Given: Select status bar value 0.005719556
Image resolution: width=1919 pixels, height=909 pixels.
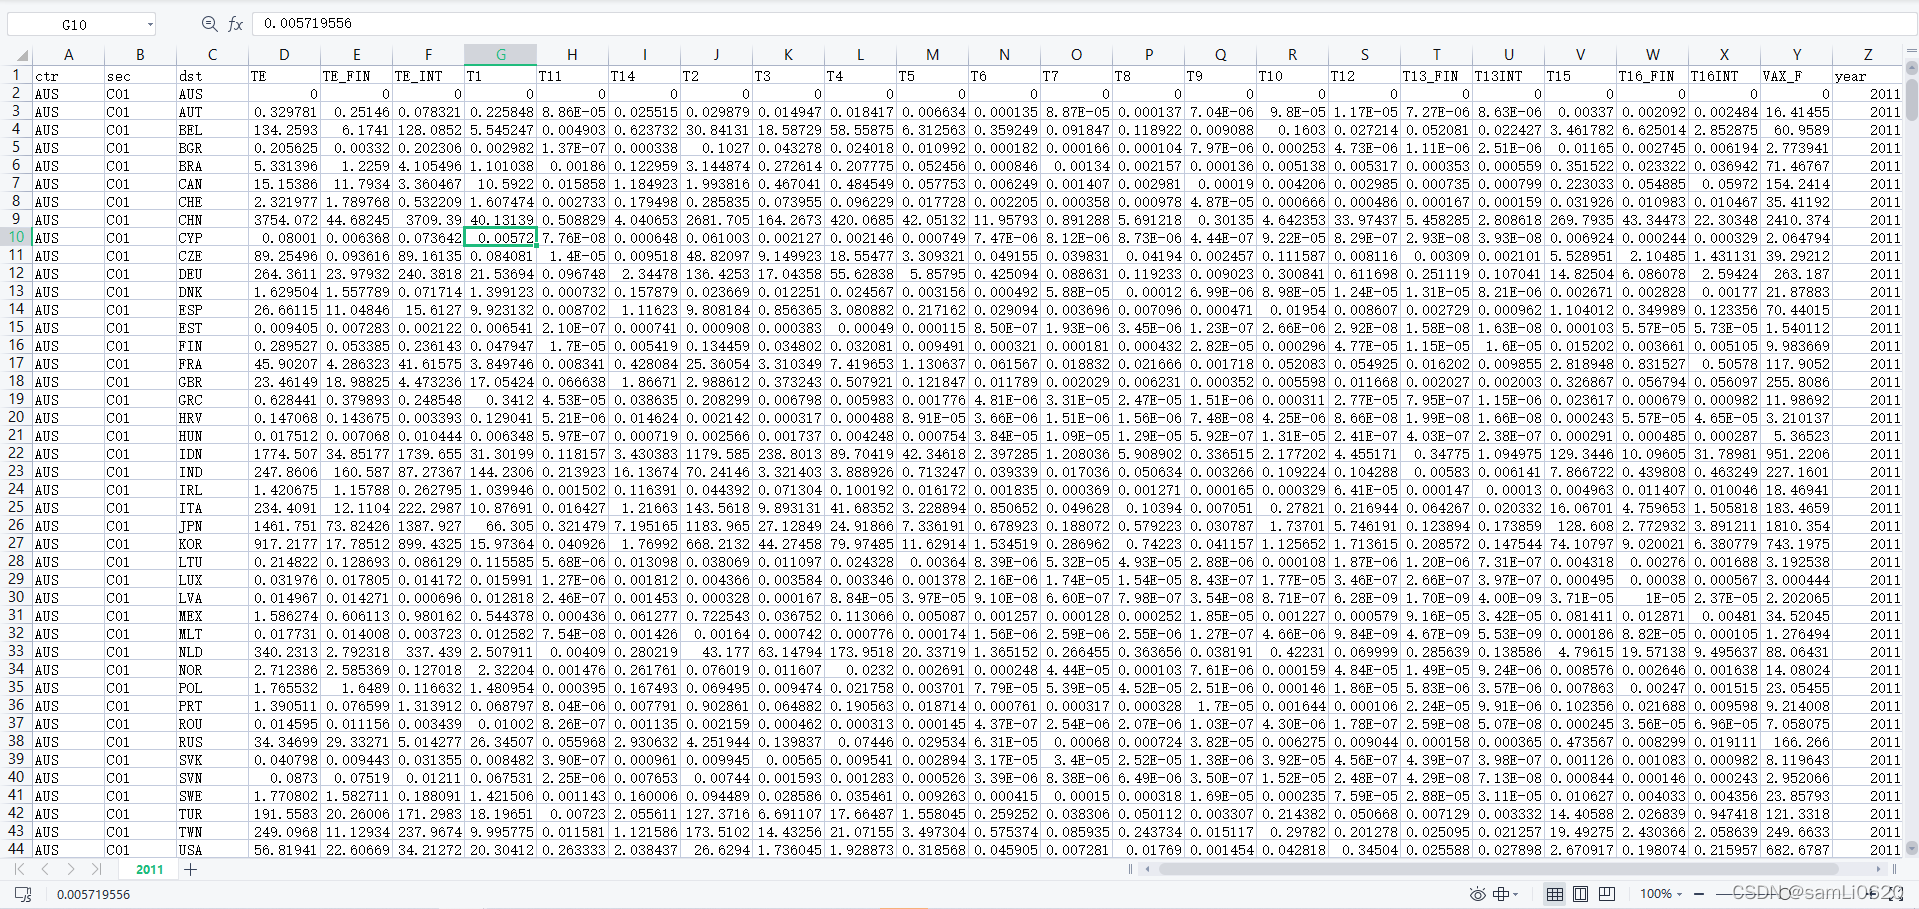Looking at the screenshot, I should [x=93, y=894].
